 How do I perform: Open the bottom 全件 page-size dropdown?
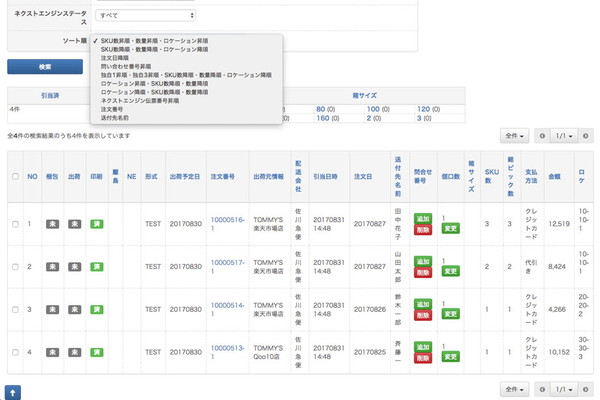click(514, 389)
